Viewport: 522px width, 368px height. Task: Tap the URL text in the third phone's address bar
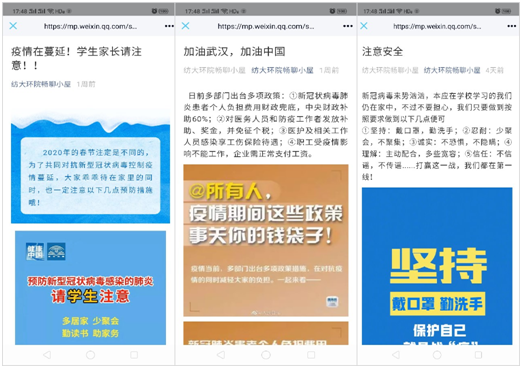point(437,26)
